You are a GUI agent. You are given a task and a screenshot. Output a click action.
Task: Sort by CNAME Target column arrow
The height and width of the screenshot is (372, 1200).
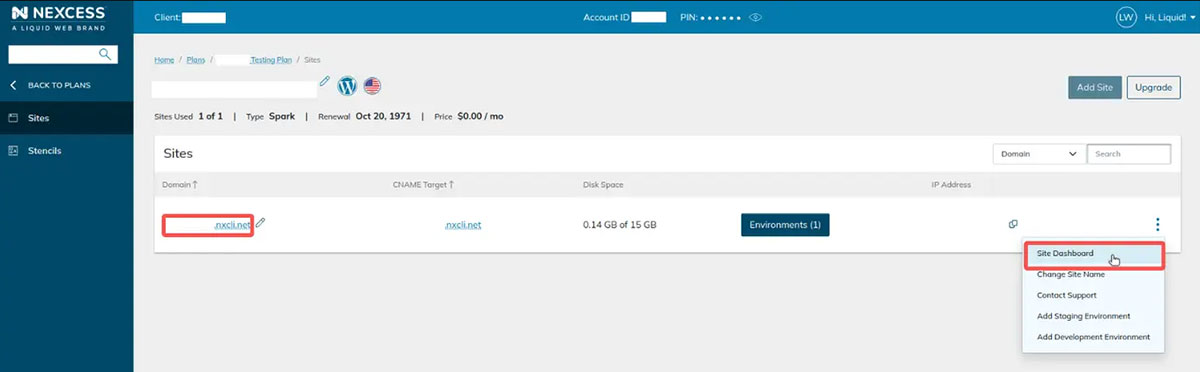tap(452, 184)
